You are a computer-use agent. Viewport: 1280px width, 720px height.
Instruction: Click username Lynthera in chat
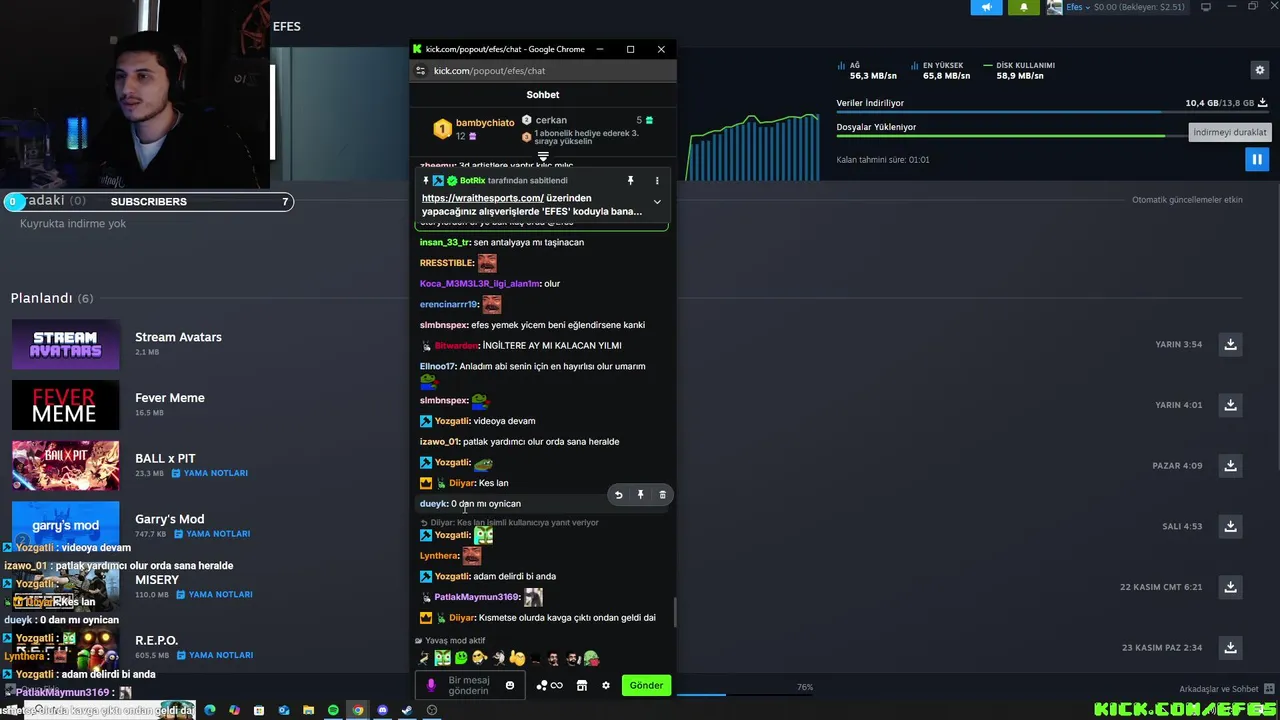click(x=439, y=556)
